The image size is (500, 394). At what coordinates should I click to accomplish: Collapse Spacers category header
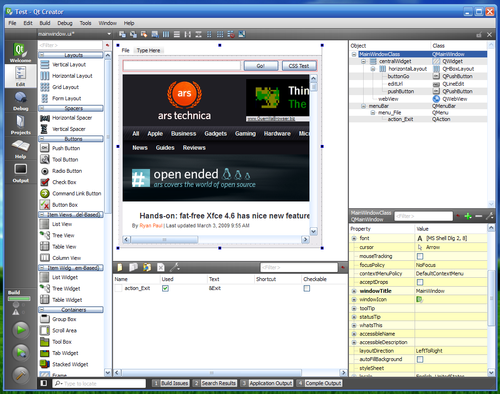[71, 108]
